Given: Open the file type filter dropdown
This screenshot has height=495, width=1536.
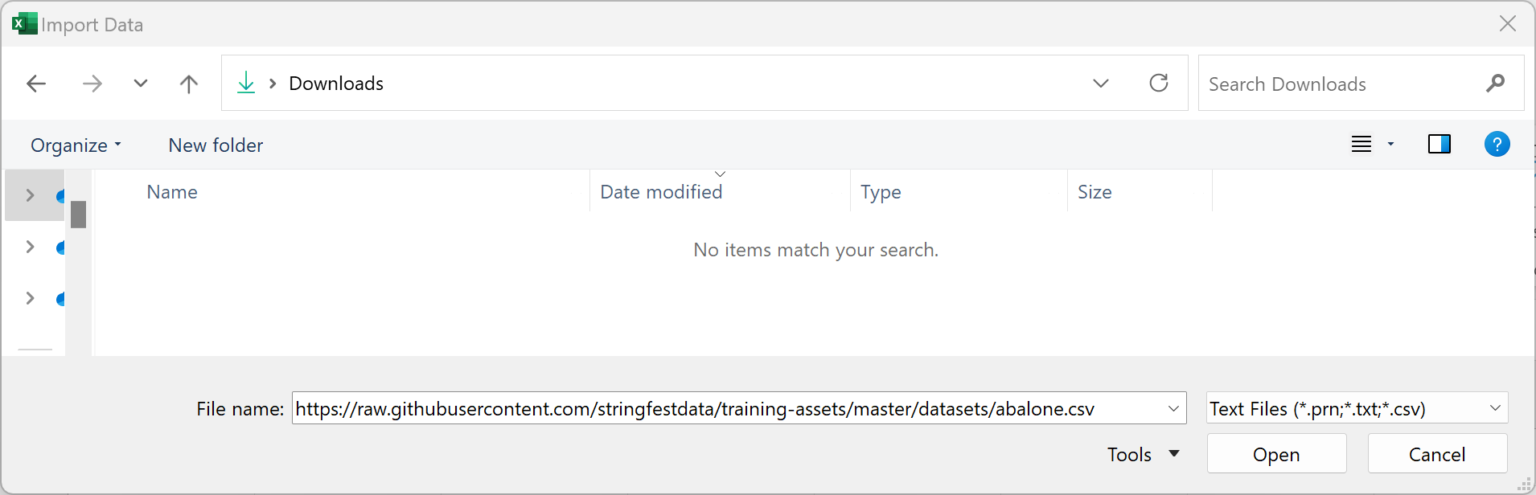Looking at the screenshot, I should point(1357,408).
